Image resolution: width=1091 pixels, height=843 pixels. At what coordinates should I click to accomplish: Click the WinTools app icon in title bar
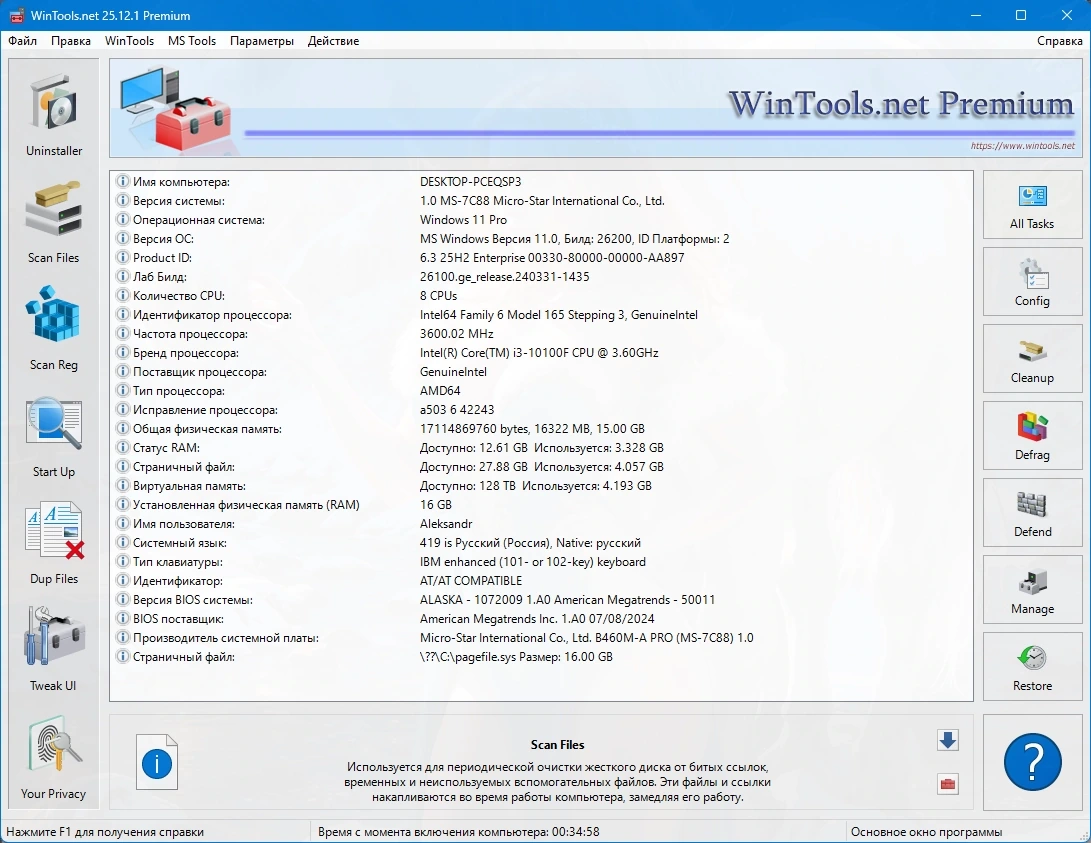(x=16, y=15)
